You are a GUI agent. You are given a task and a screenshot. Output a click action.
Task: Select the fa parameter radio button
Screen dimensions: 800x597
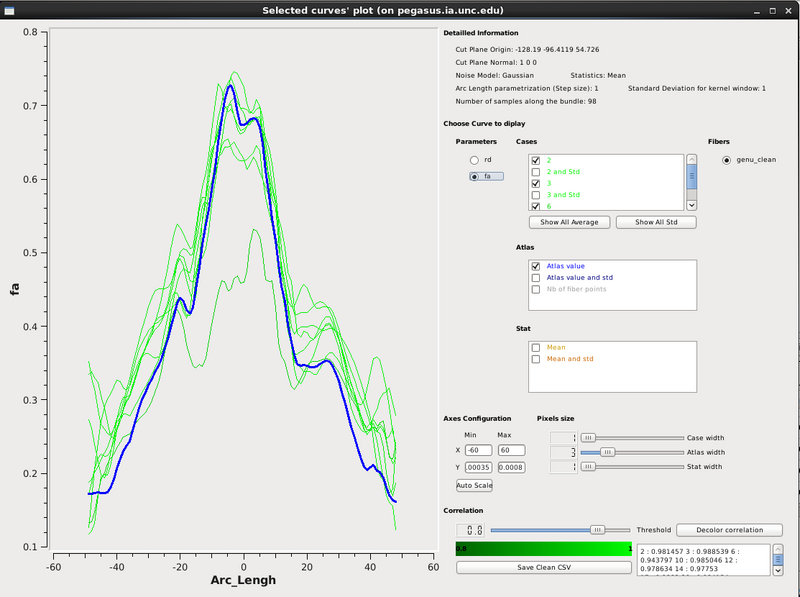(474, 176)
